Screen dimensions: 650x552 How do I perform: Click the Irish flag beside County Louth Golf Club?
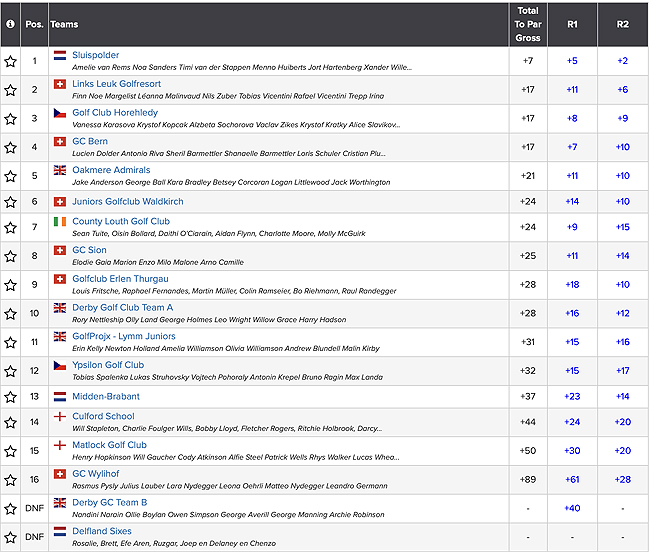click(x=60, y=222)
